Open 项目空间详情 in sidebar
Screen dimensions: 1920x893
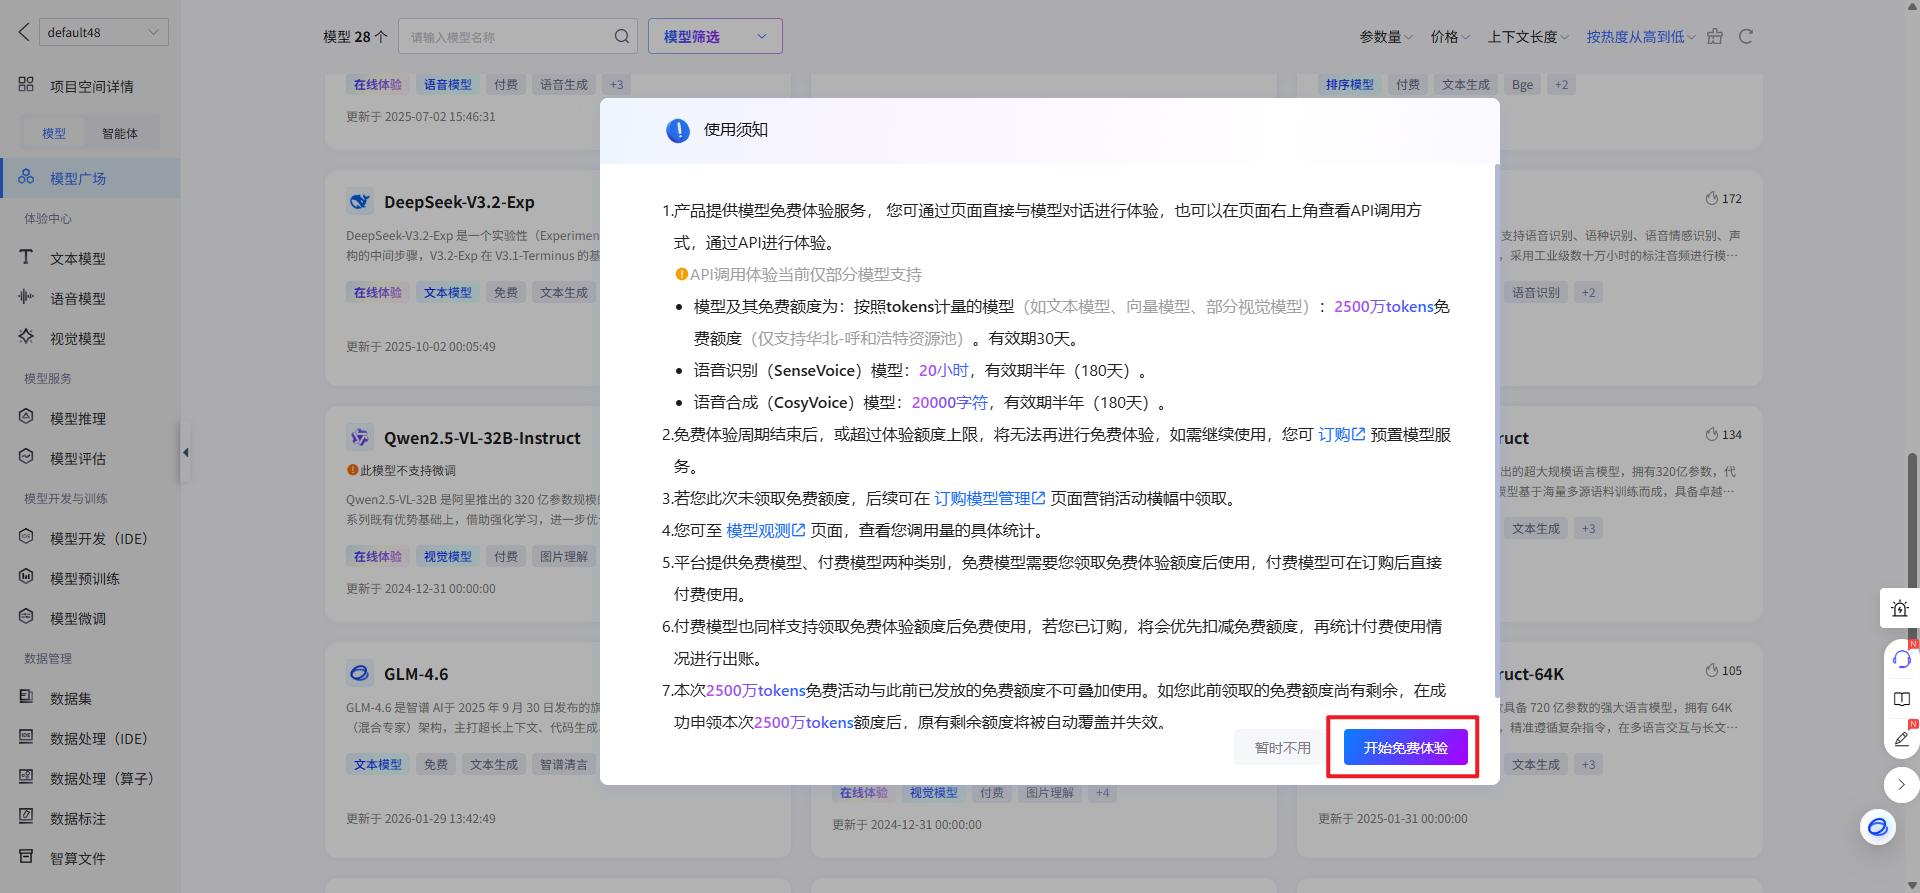(91, 86)
